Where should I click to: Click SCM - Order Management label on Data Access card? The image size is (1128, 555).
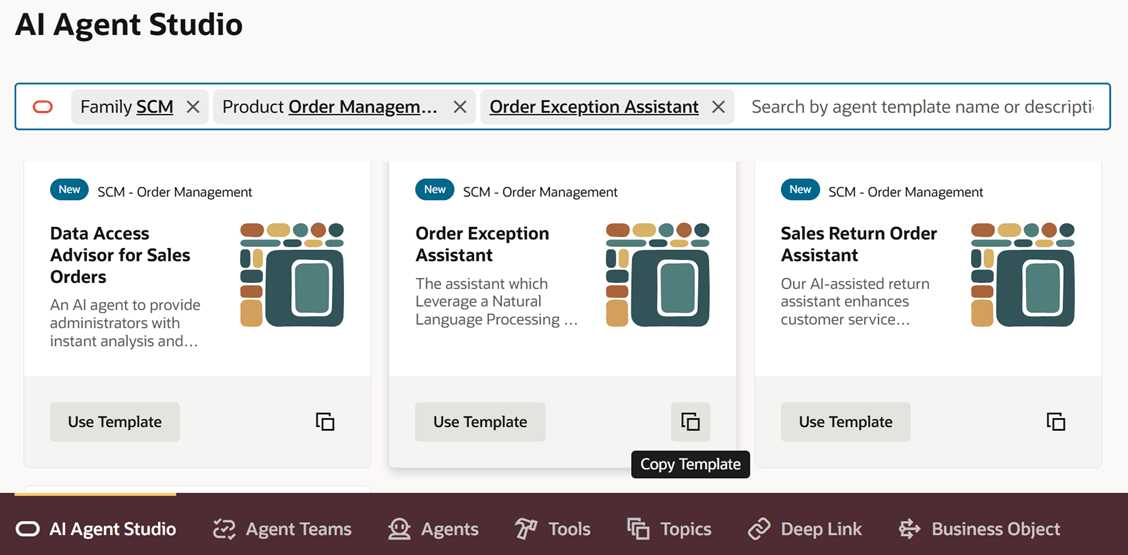point(175,192)
